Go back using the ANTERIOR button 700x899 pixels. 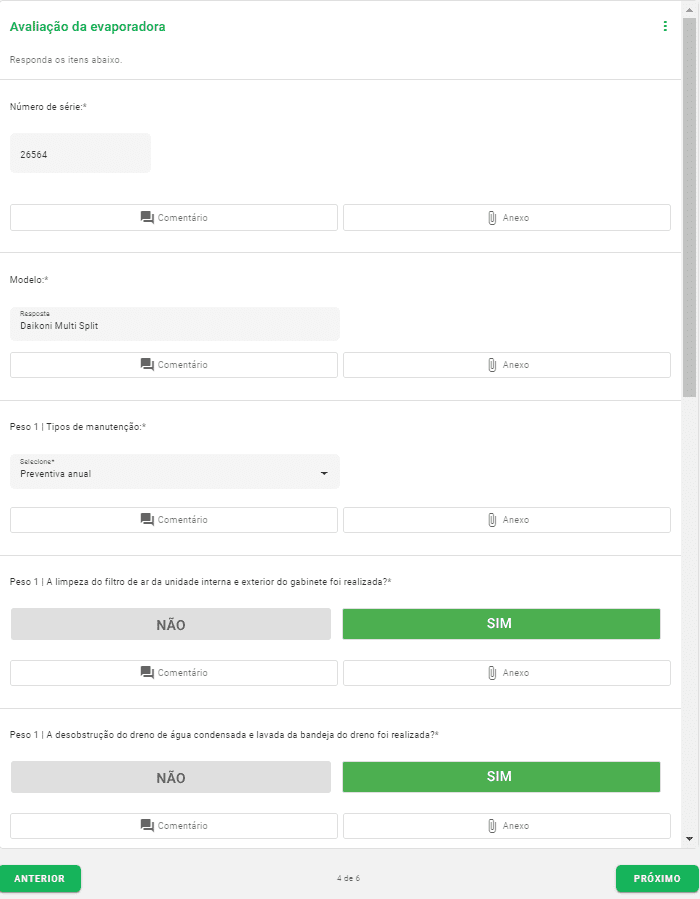(41, 878)
